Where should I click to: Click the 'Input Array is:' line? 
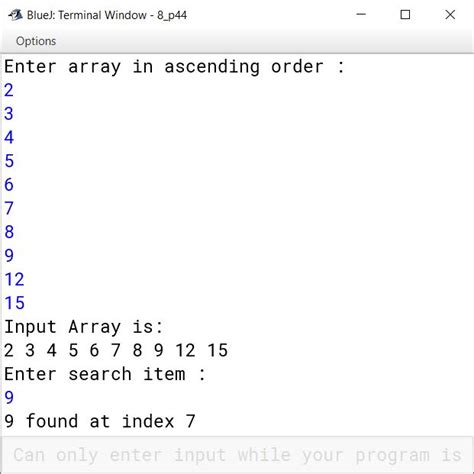(83, 327)
